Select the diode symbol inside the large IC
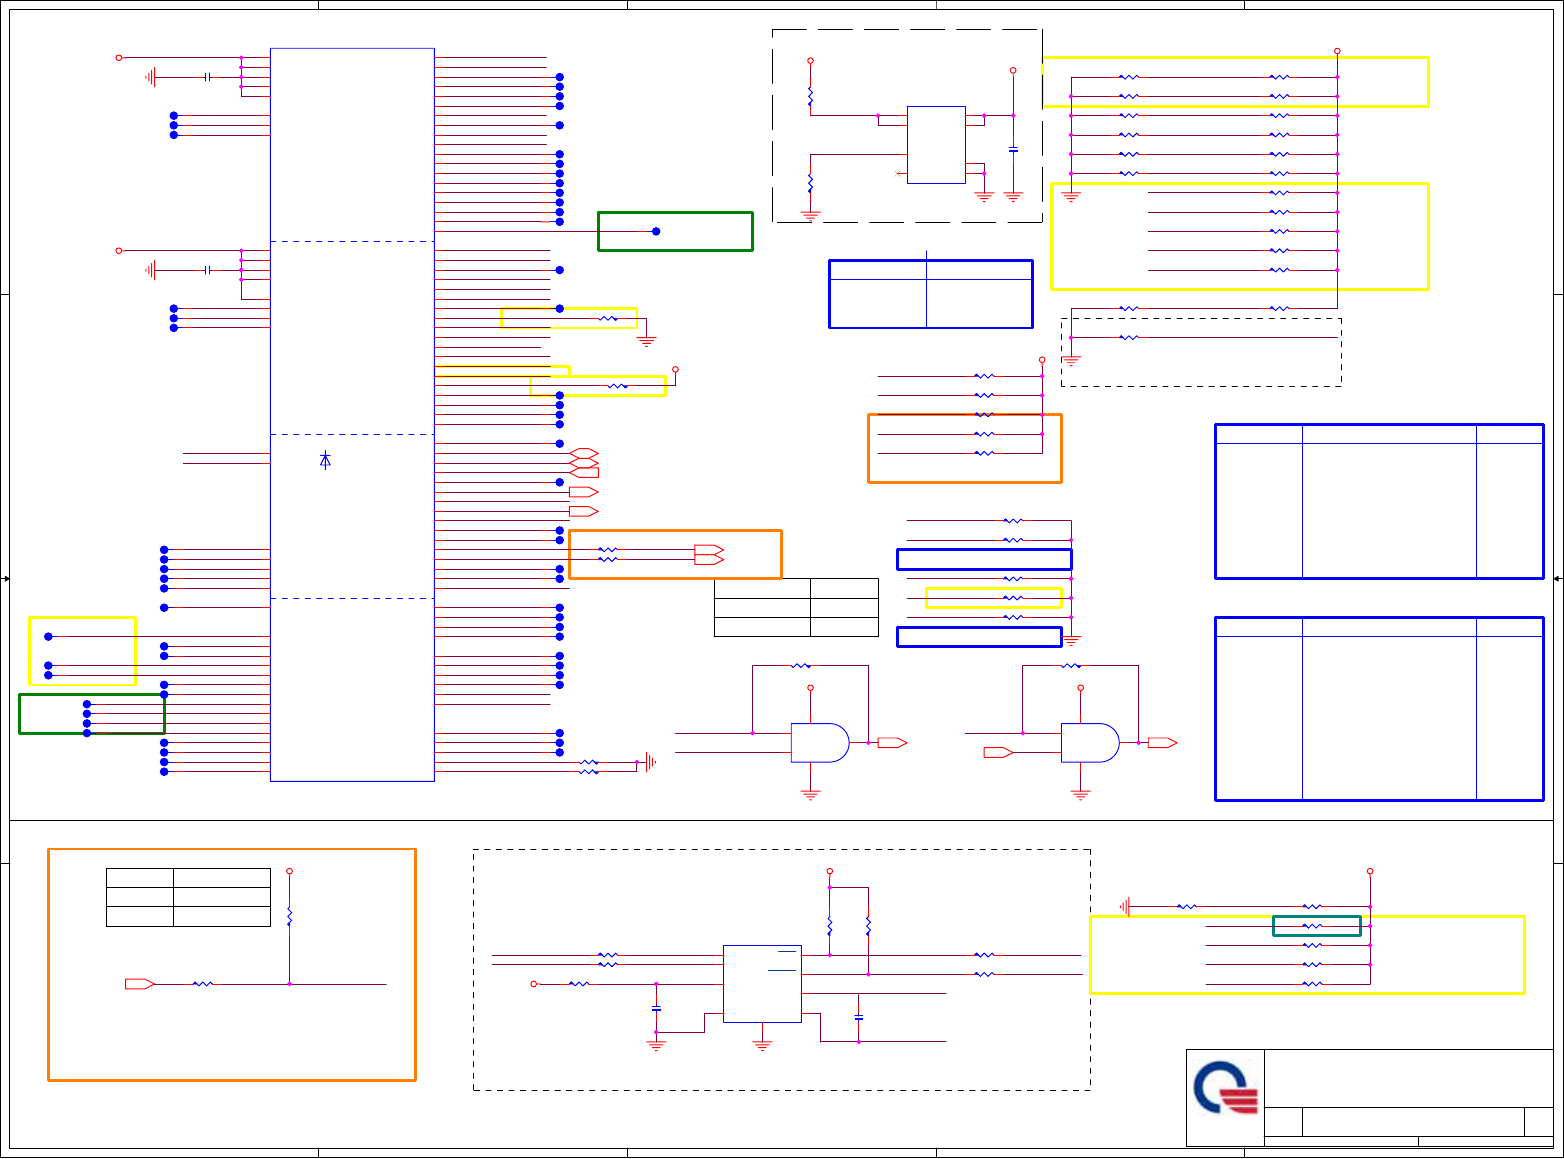Image resolution: width=1564 pixels, height=1159 pixels. coord(325,460)
